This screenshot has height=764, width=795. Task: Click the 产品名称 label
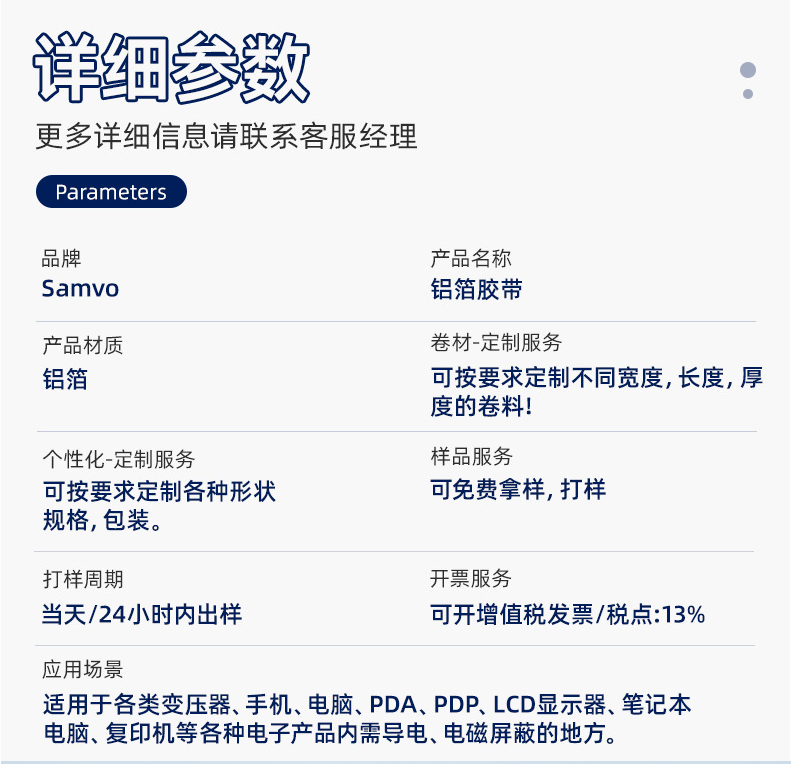[x=471, y=259]
